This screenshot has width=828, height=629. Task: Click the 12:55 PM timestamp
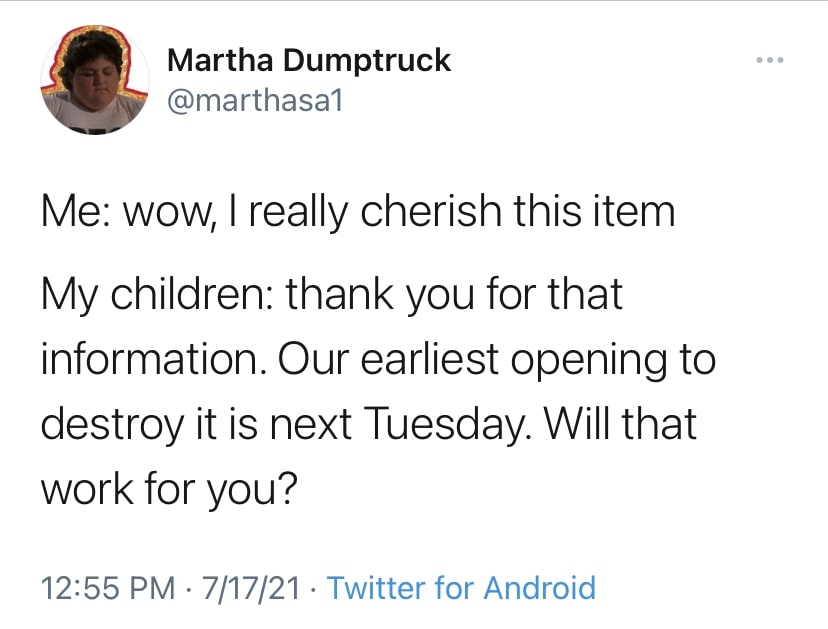[x=108, y=588]
